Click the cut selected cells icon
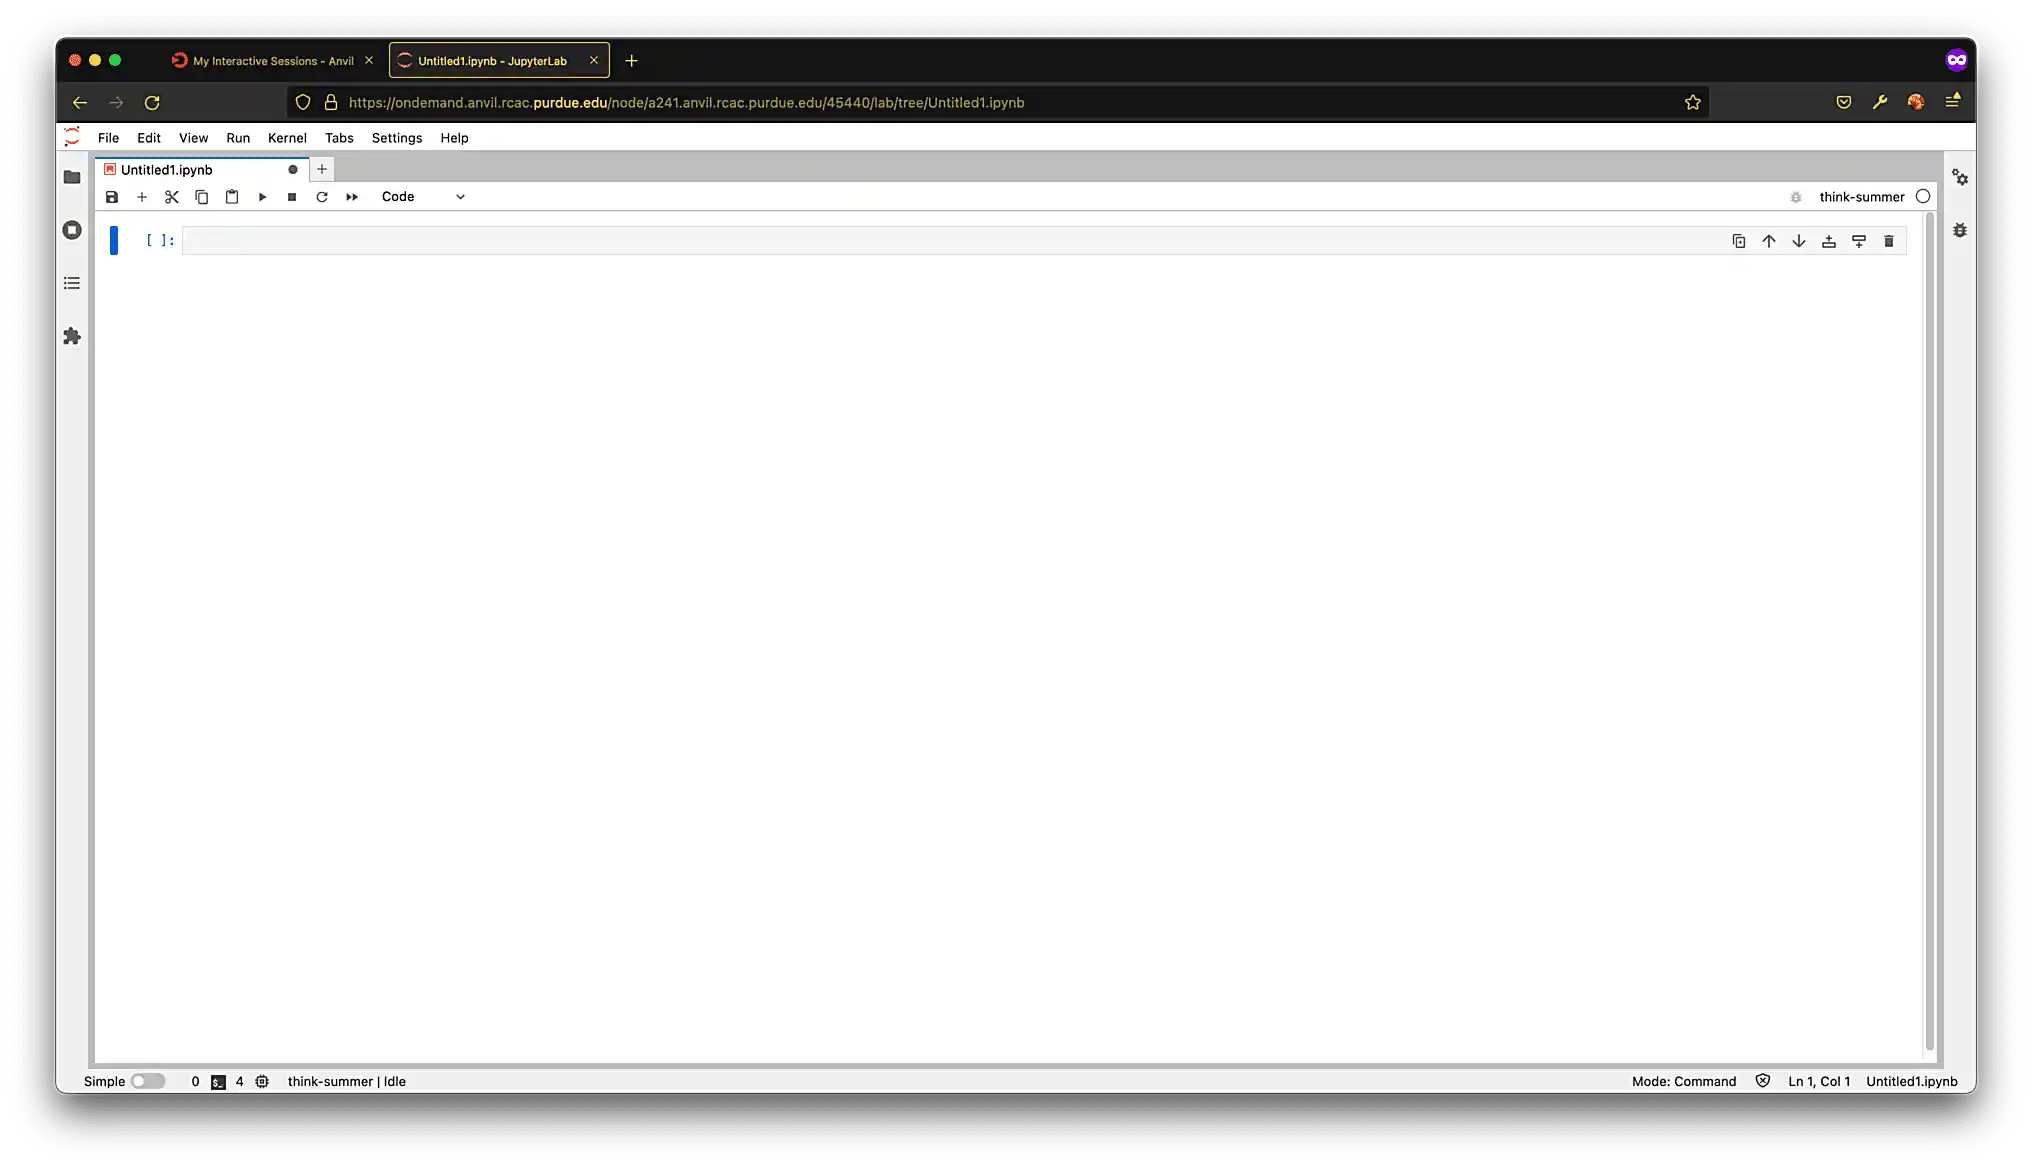Screen dimensions: 2032x1167 pos(172,197)
